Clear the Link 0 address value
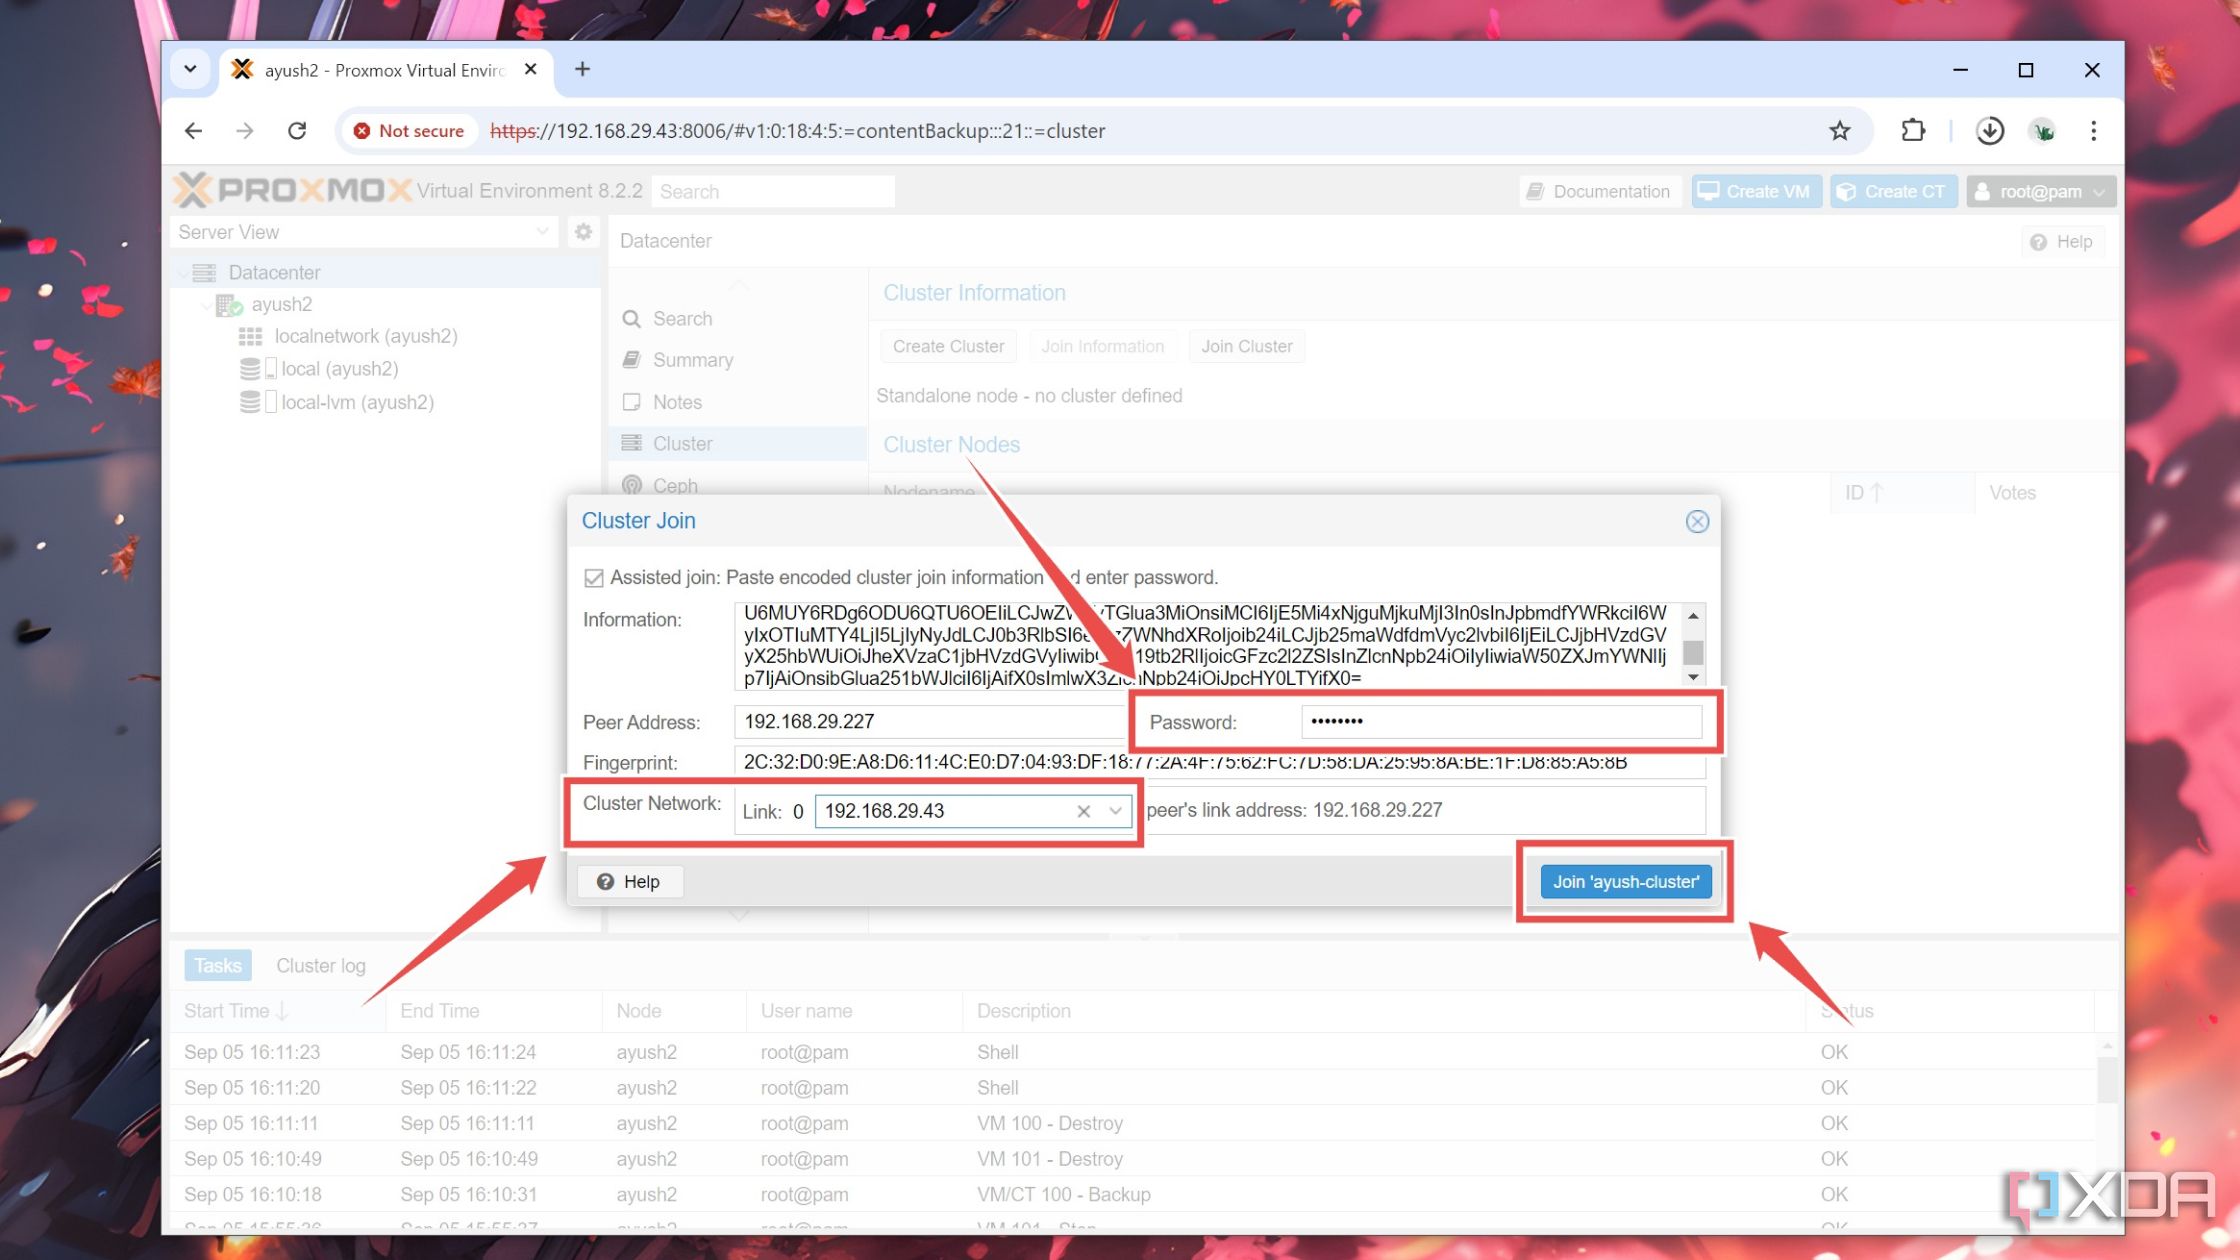Image resolution: width=2240 pixels, height=1260 pixels. point(1083,811)
